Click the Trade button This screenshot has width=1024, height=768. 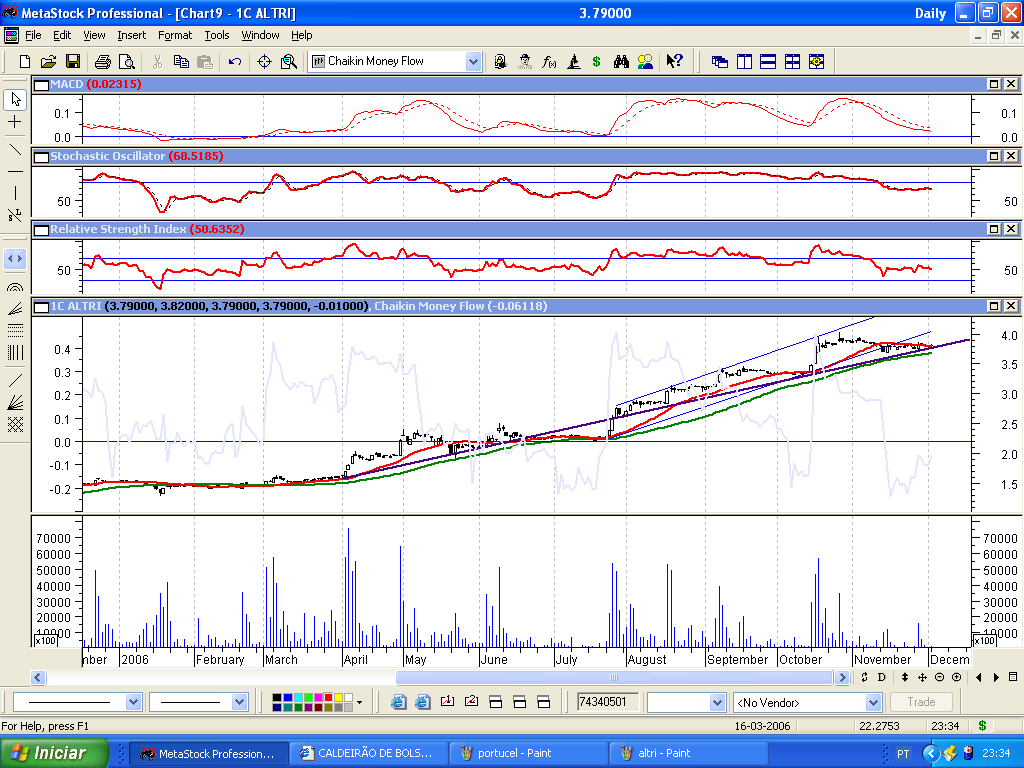(x=921, y=702)
